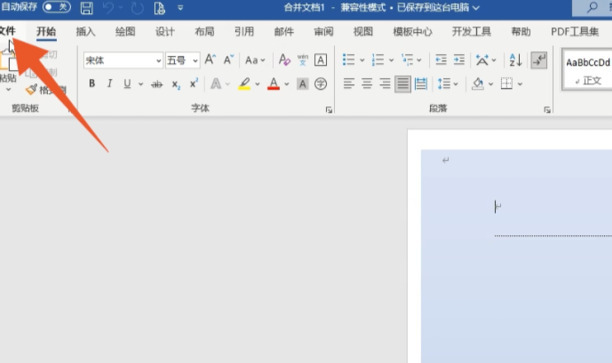Image resolution: width=612 pixels, height=363 pixels.
Task: Click the Character Shading icon
Action: click(302, 84)
